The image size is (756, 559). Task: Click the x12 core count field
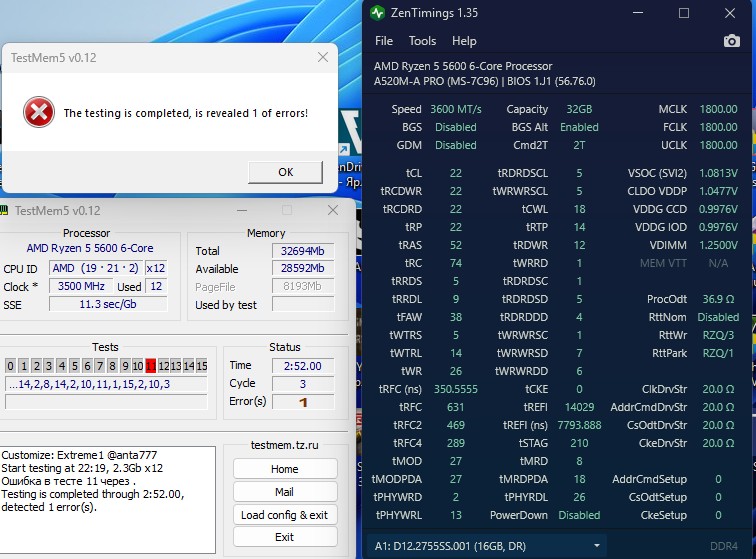(156, 268)
